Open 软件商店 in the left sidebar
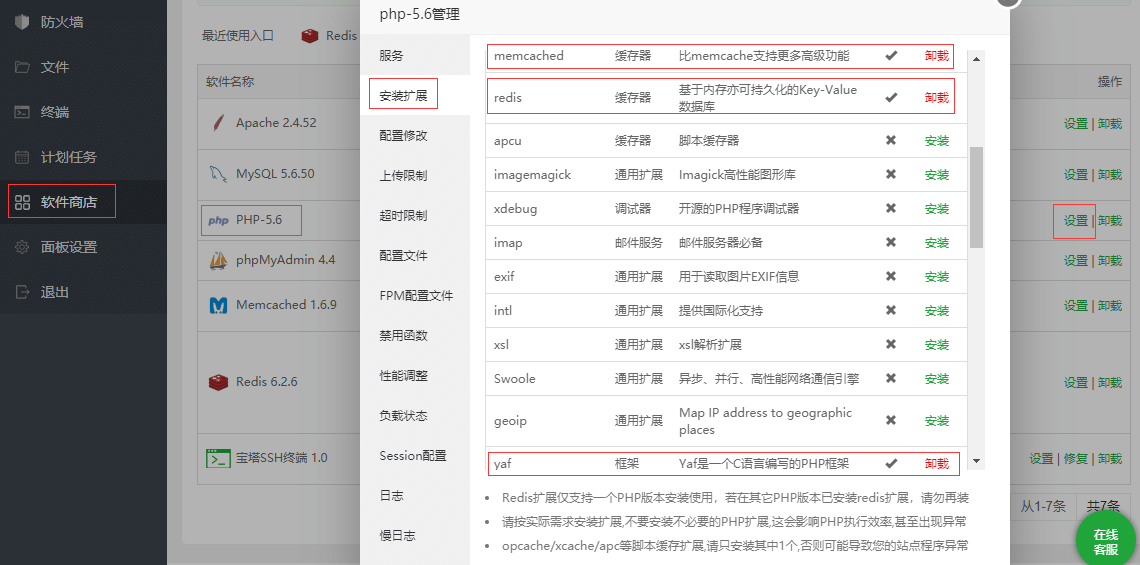Viewport: 1140px width, 565px height. point(68,202)
